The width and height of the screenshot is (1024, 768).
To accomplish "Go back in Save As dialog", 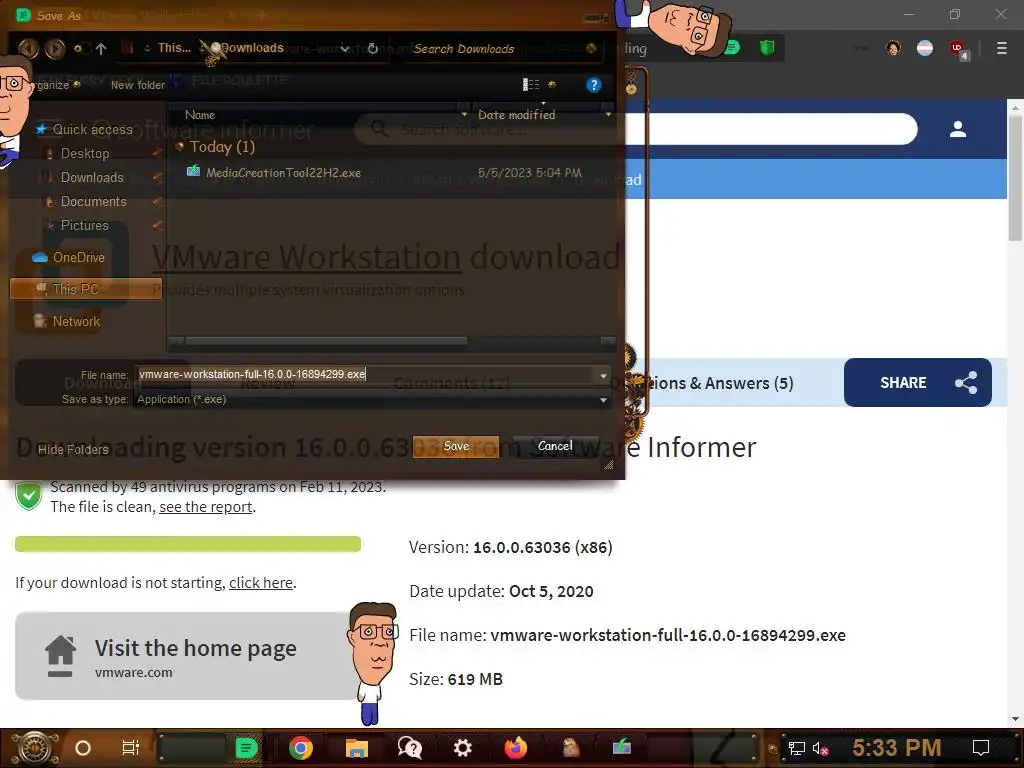I will [x=27, y=48].
